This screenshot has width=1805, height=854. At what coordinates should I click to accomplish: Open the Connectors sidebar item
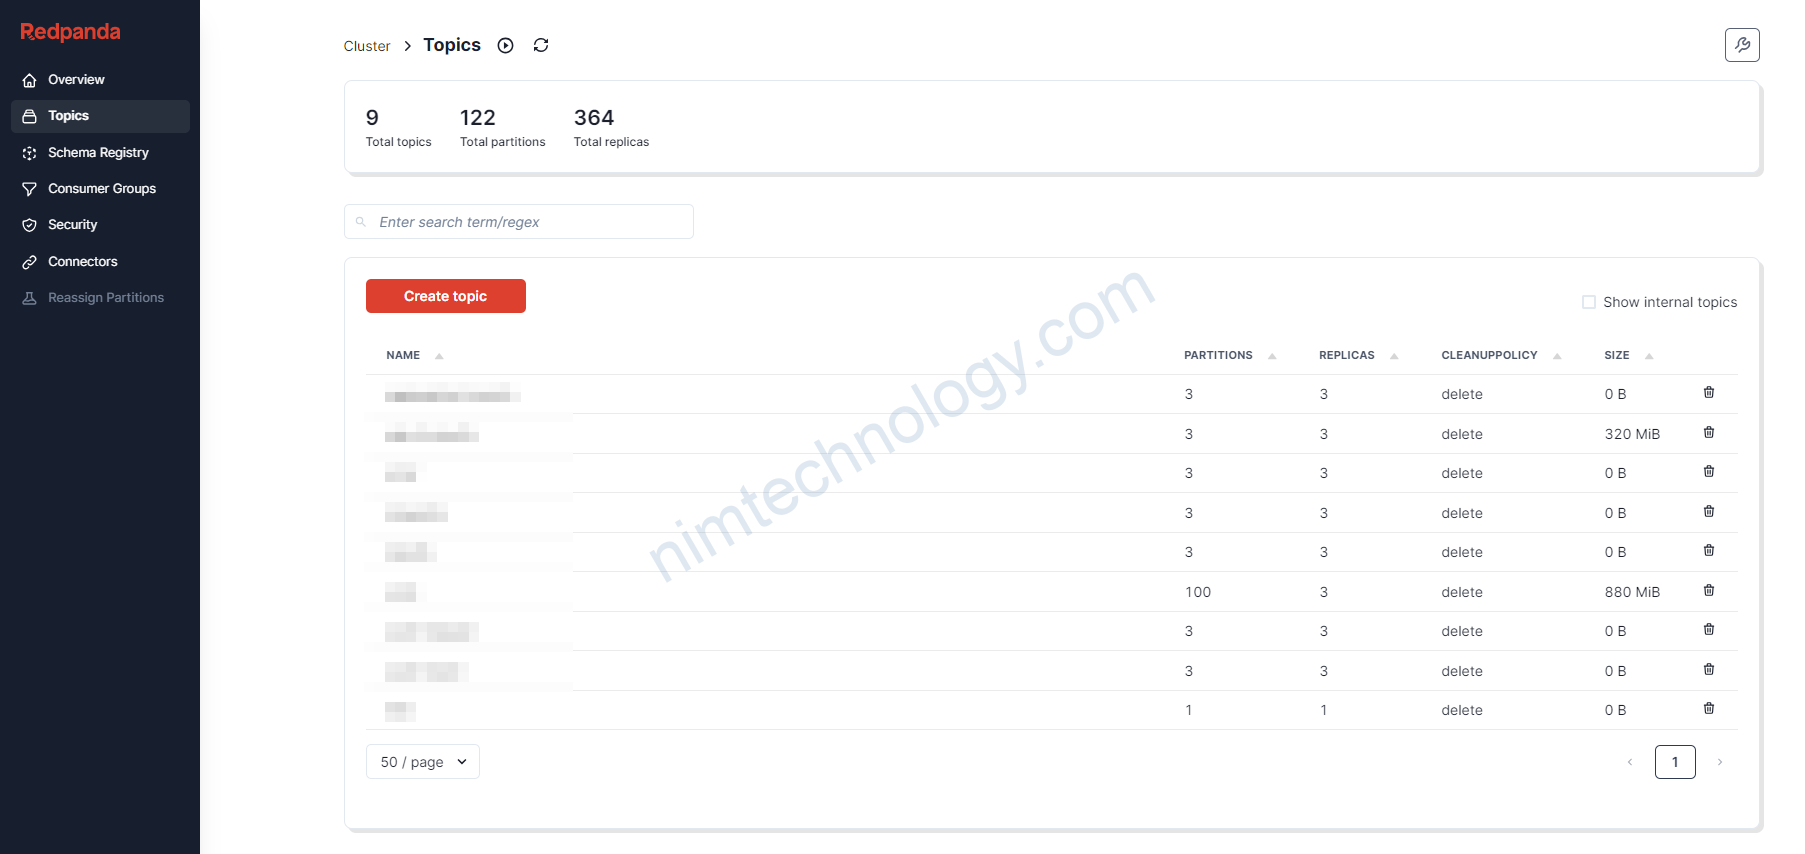[x=82, y=261]
